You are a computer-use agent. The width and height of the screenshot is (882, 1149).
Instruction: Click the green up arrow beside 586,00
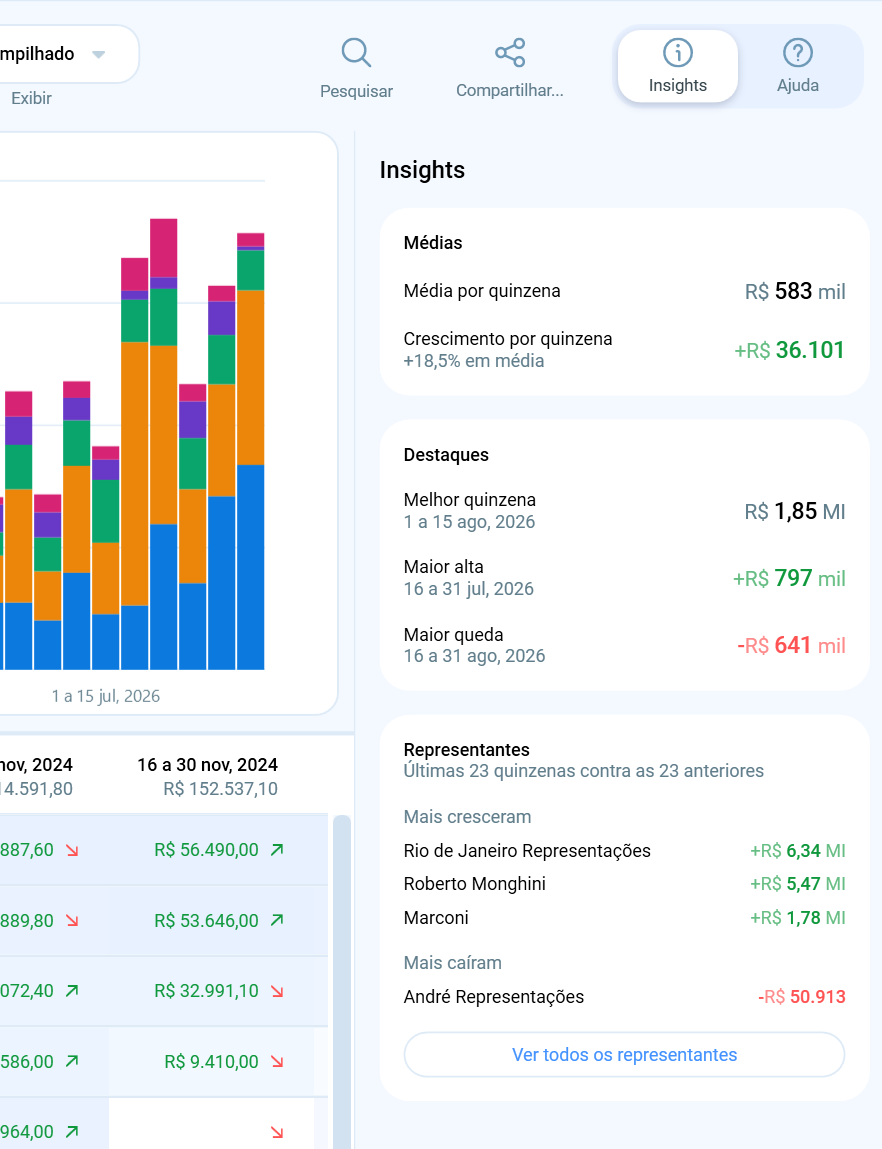[x=72, y=1061]
